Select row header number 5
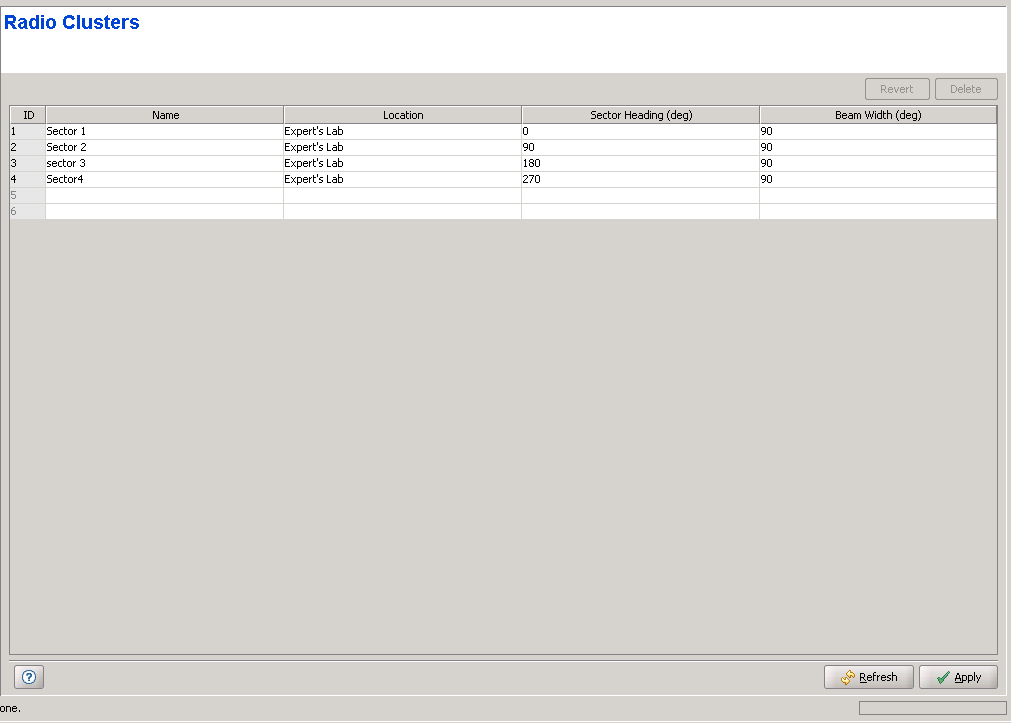This screenshot has height=723, width=1011. click(27, 195)
